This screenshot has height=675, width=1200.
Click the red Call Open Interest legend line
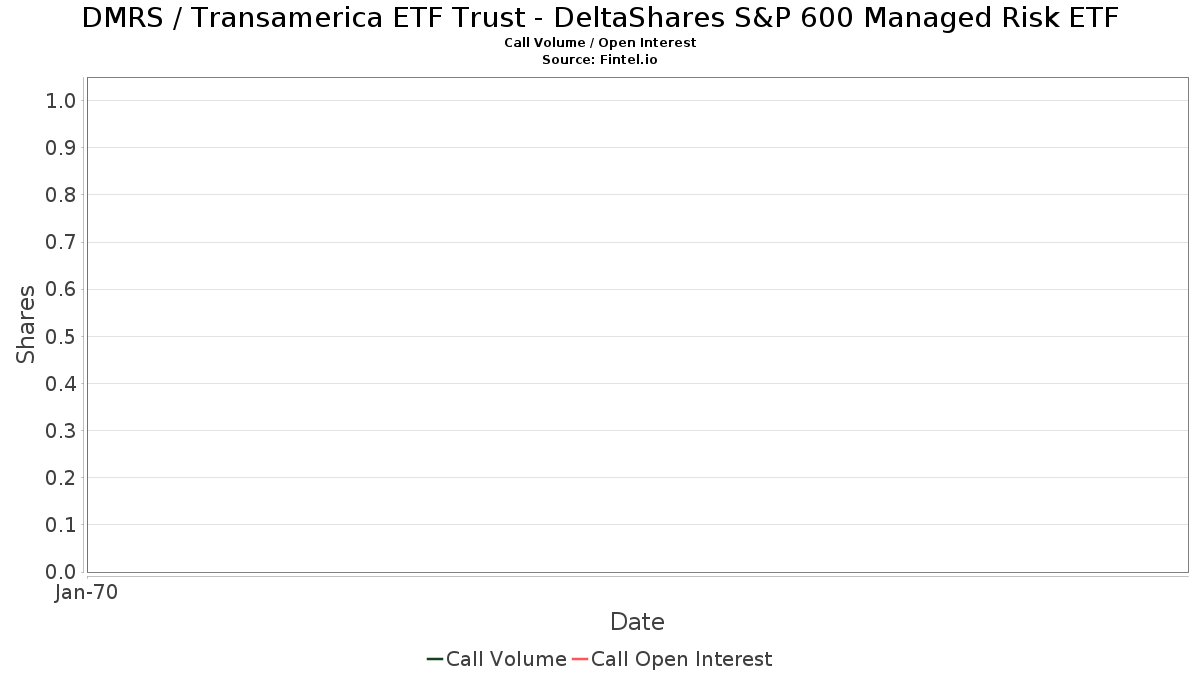click(580, 659)
